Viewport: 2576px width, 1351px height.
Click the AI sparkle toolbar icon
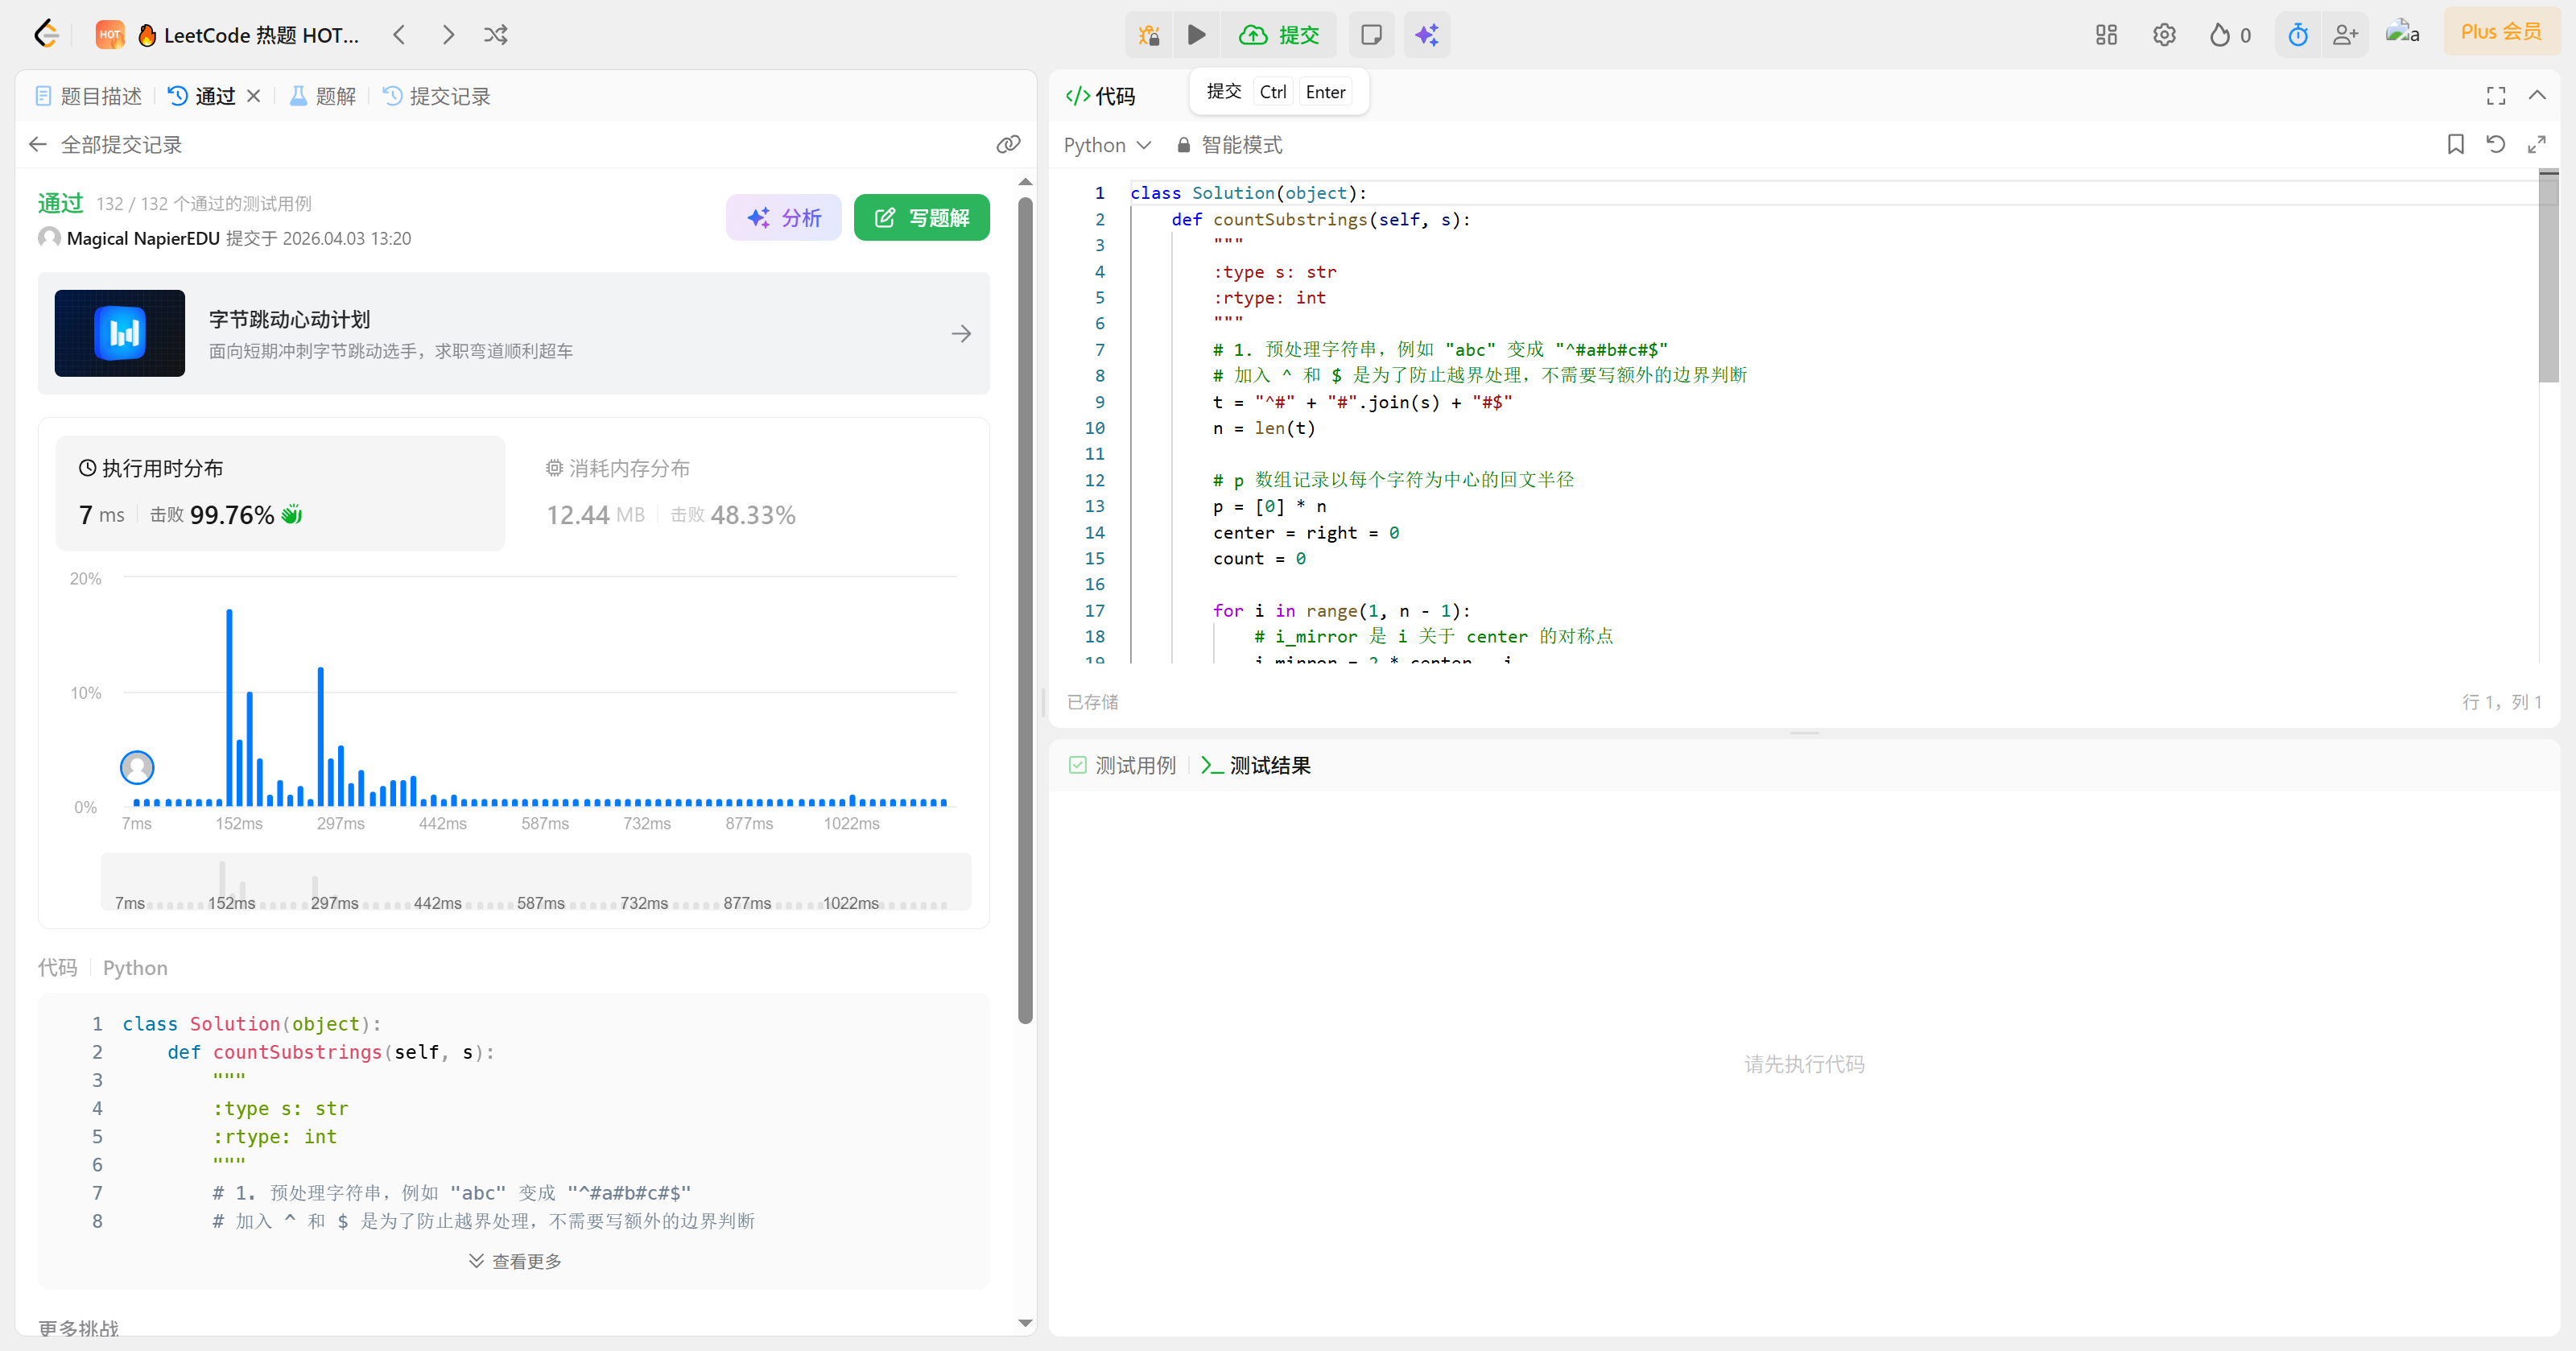coord(1426,35)
